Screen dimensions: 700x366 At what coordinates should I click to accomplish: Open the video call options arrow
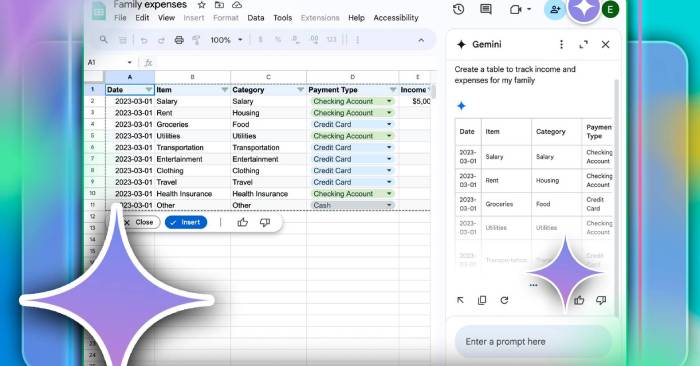(529, 9)
